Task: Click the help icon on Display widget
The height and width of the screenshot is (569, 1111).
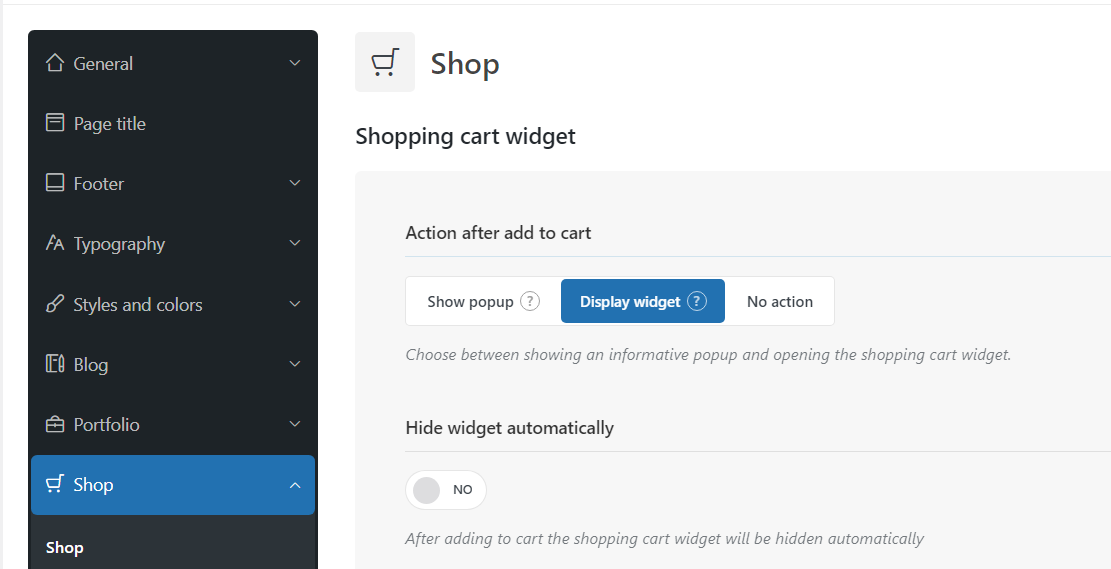Action: coord(697,301)
